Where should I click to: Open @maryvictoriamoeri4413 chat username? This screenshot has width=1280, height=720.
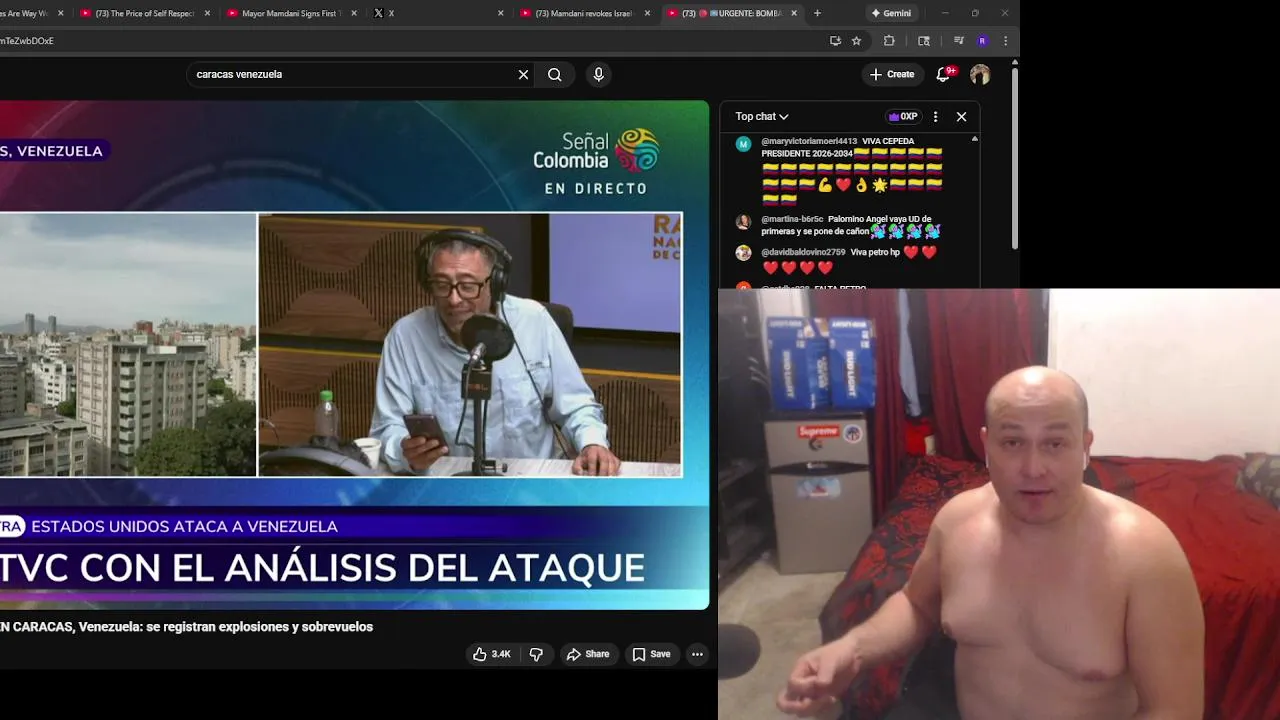pyautogui.click(x=809, y=142)
